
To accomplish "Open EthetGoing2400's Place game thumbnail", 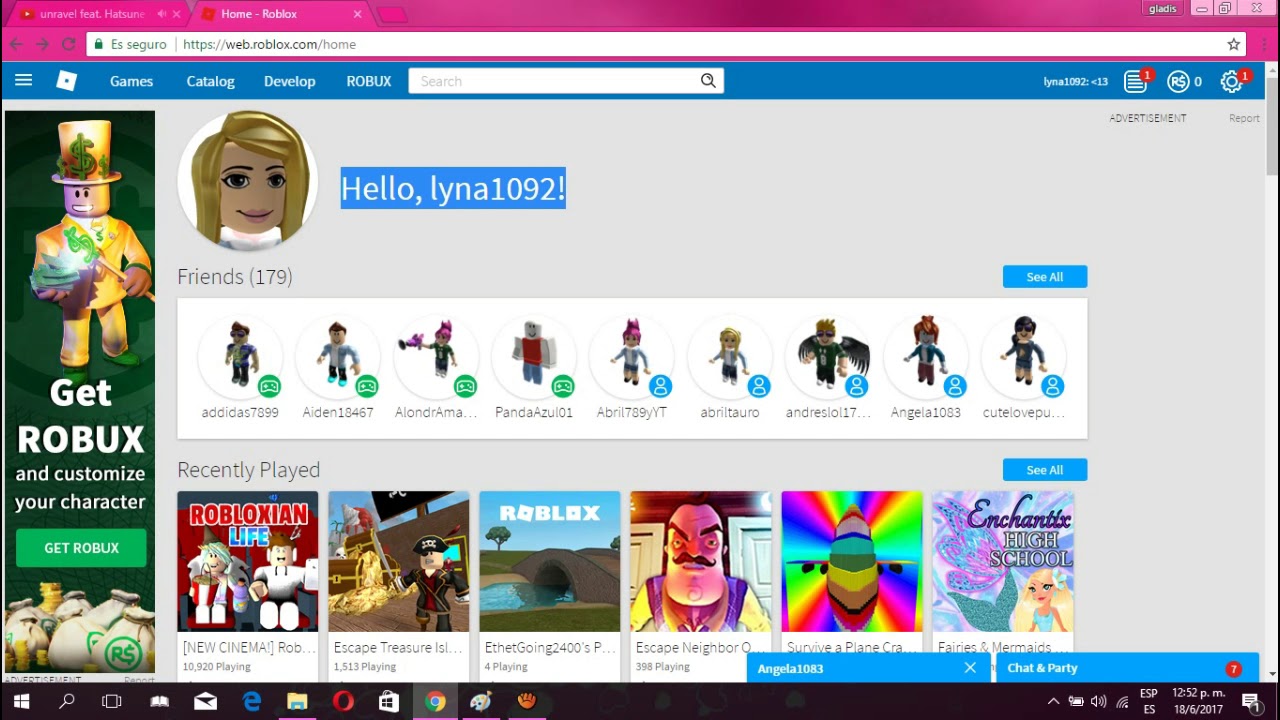I will tap(550, 561).
